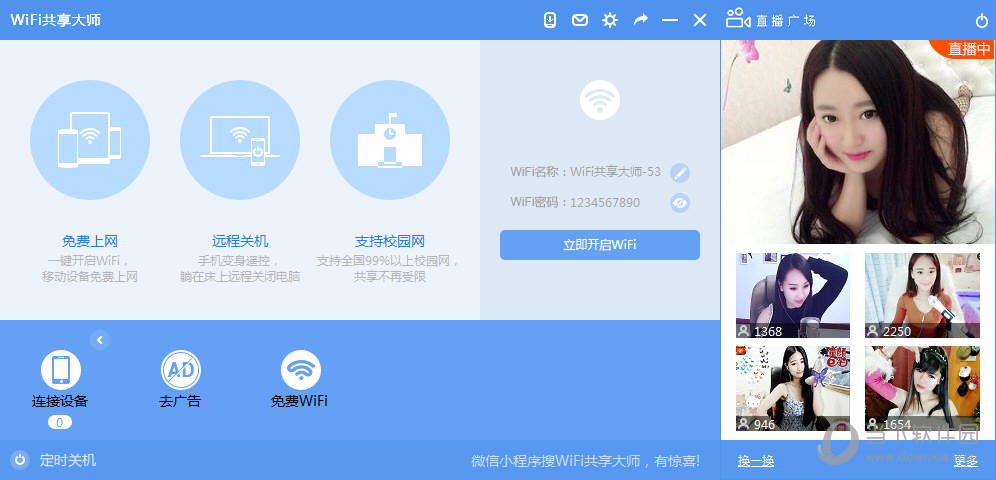The width and height of the screenshot is (996, 480).
Task: Open 直播广场 live plaza tab
Action: pyautogui.click(x=771, y=20)
